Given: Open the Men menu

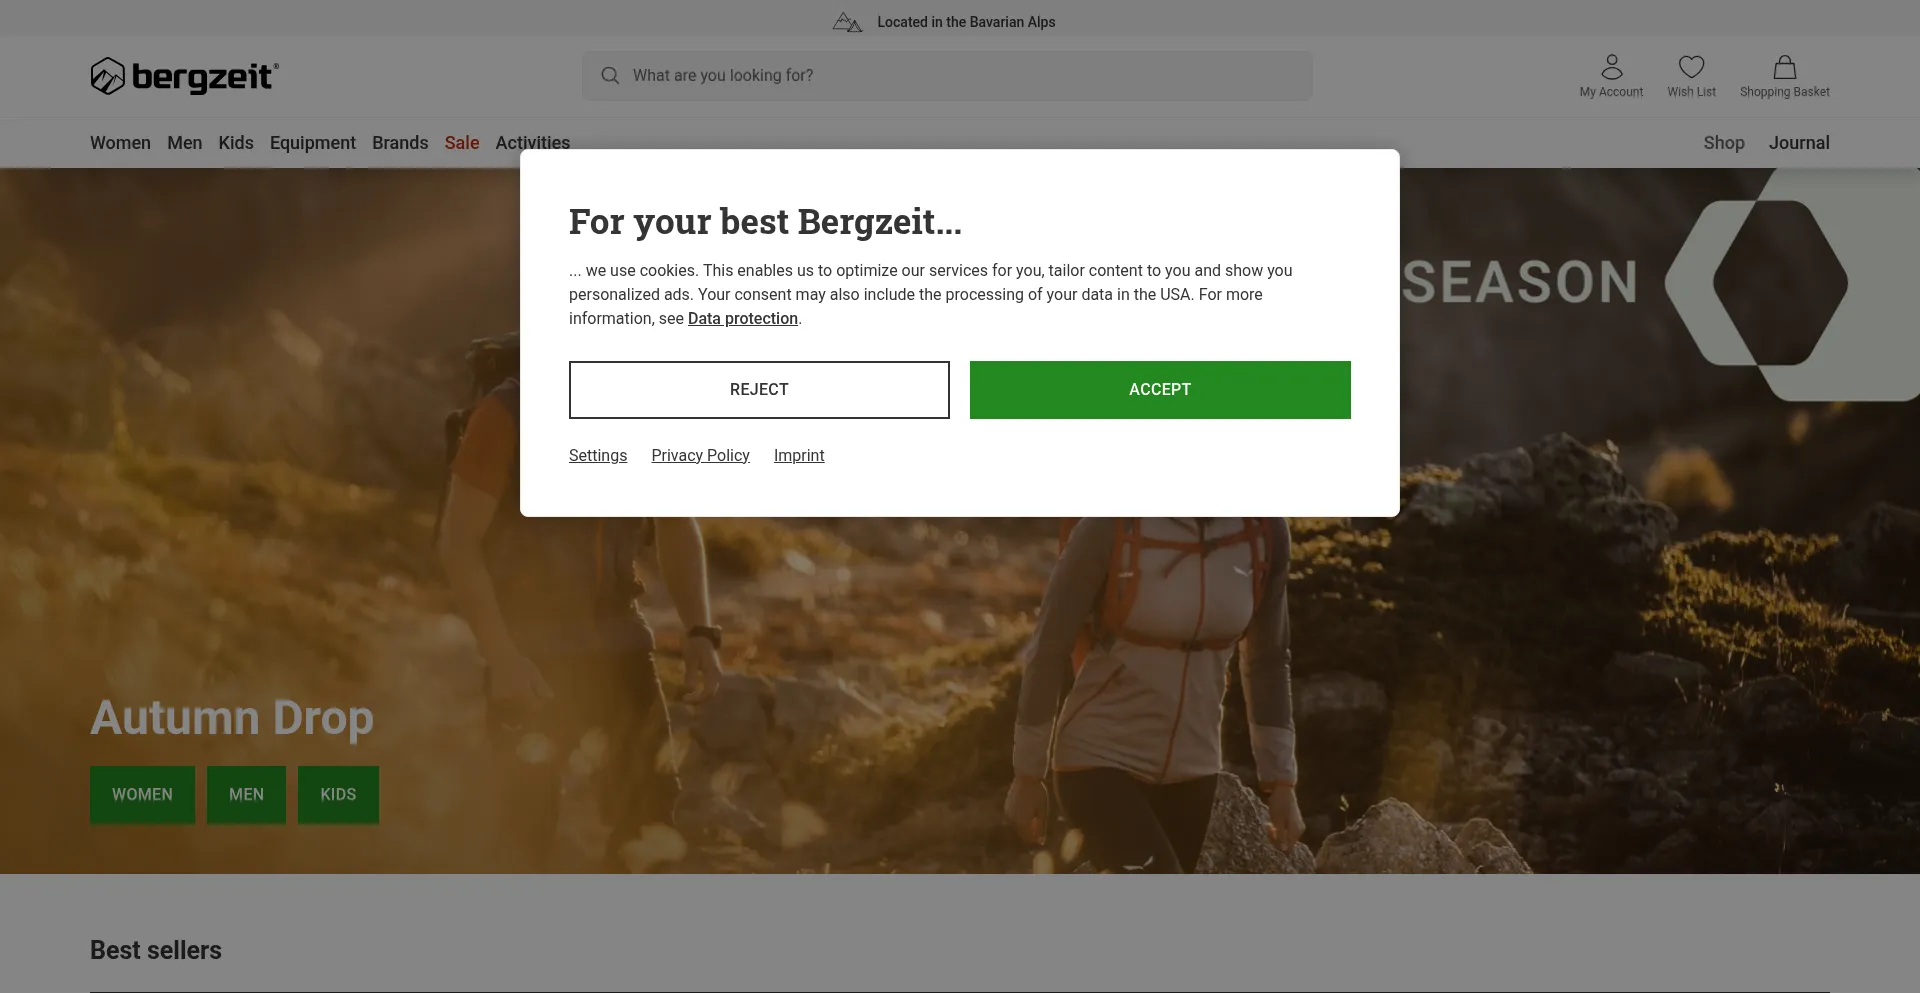Looking at the screenshot, I should 185,143.
